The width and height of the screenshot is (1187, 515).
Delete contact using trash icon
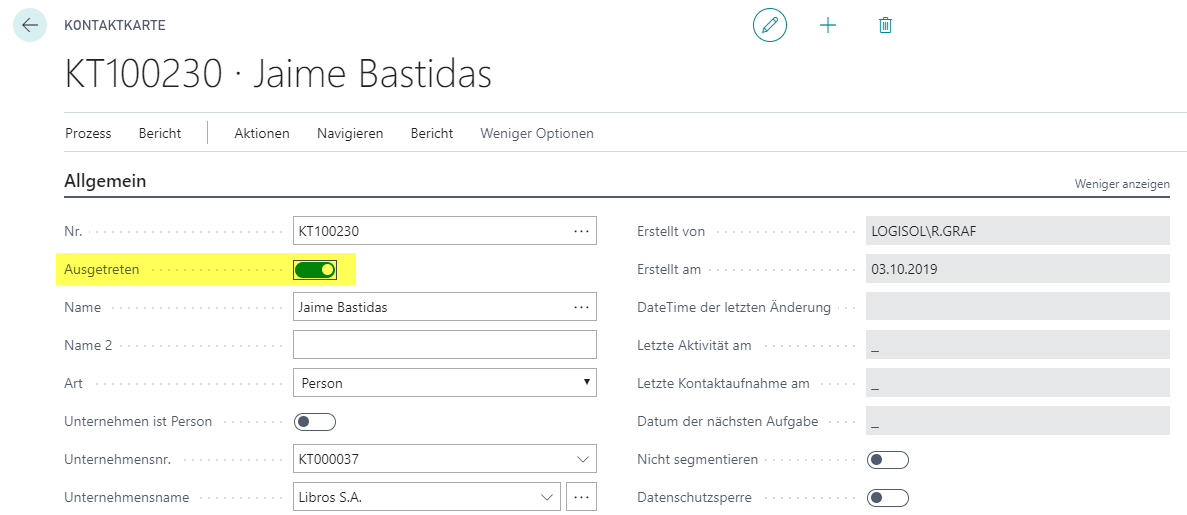tap(885, 25)
